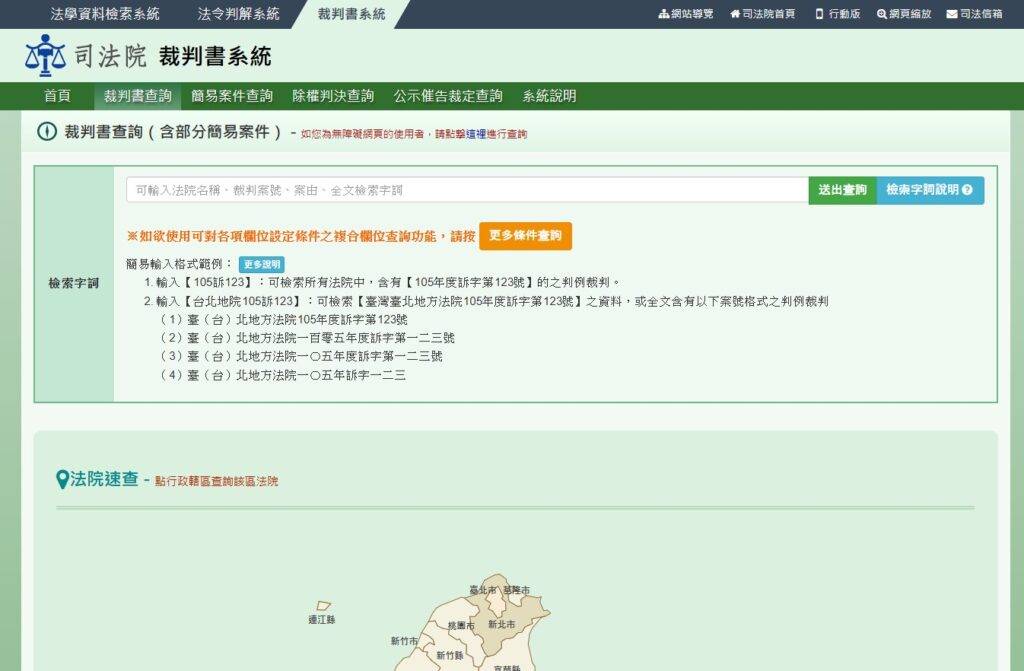Viewport: 1024px width, 671px height.
Task: Click the map pin icon by 法院速查
Action: tap(63, 480)
